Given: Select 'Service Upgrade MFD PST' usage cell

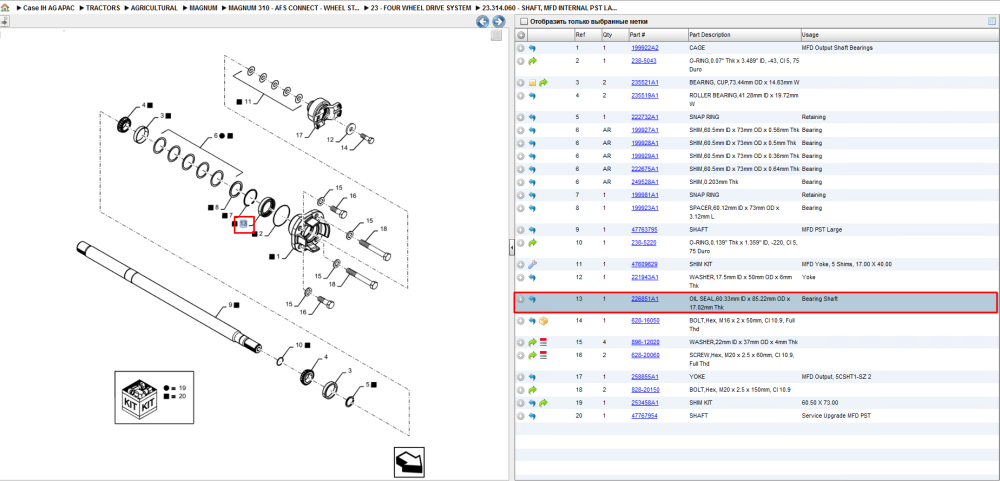Looking at the screenshot, I should click(834, 416).
